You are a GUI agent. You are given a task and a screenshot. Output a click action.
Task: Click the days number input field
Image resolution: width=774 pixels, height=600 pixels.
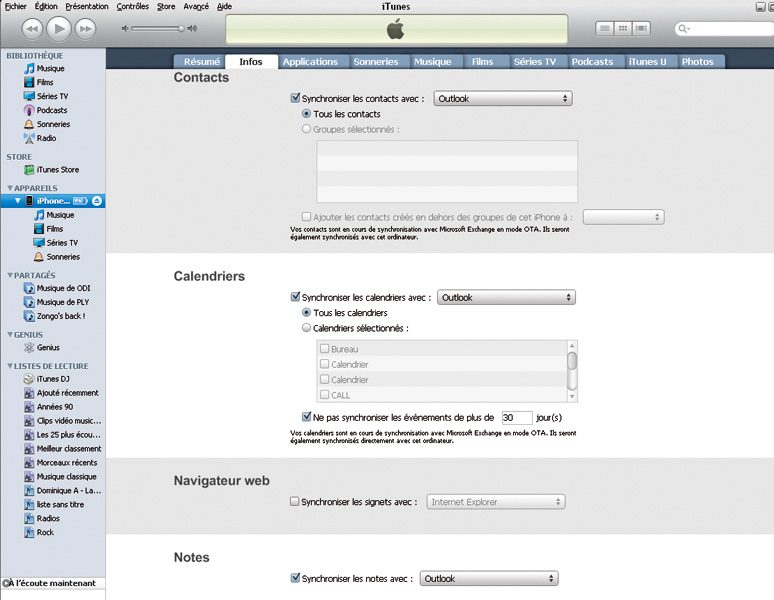pos(515,417)
